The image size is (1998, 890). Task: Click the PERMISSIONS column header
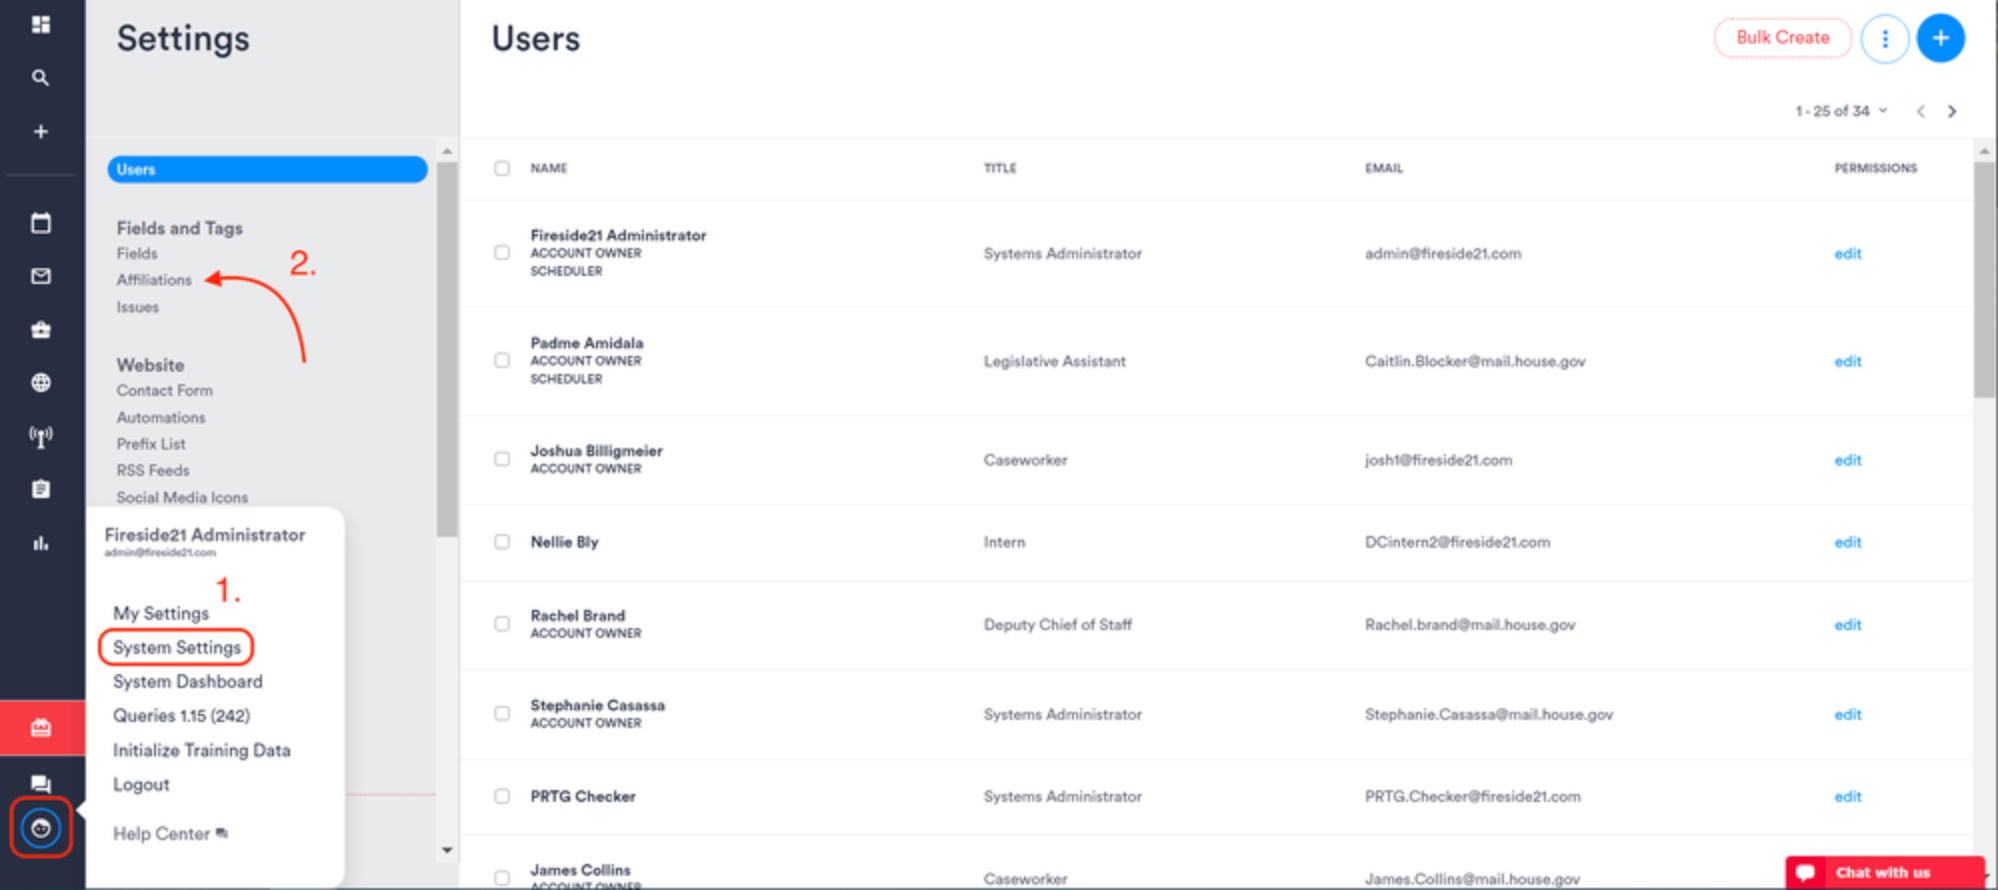[x=1876, y=168]
